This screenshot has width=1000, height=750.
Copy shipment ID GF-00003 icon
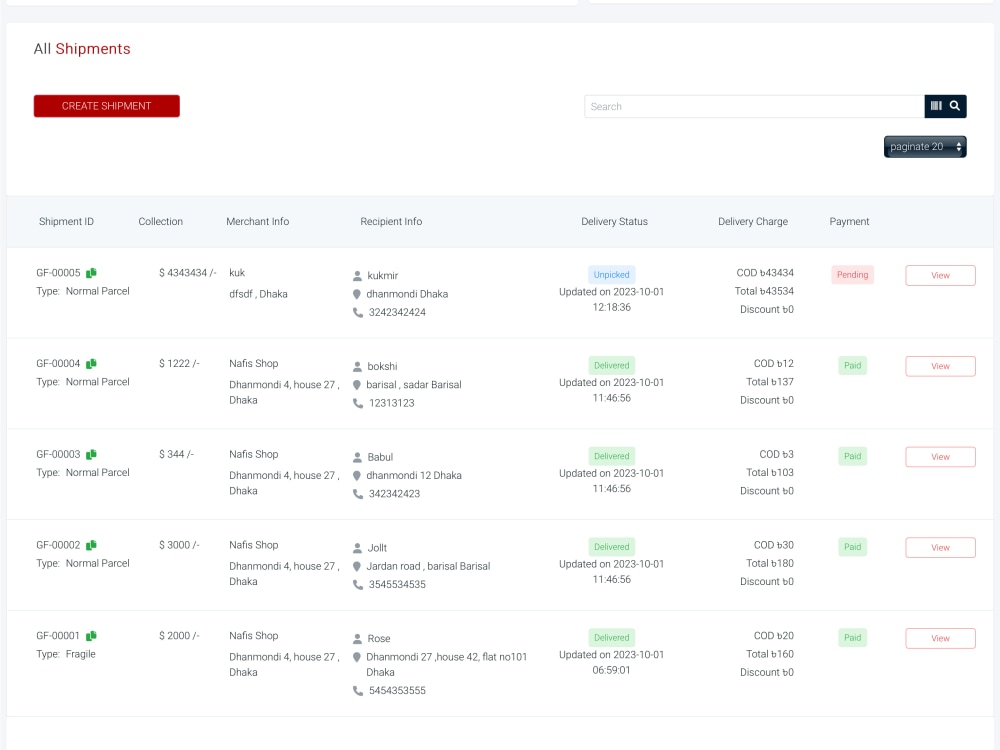coord(91,454)
